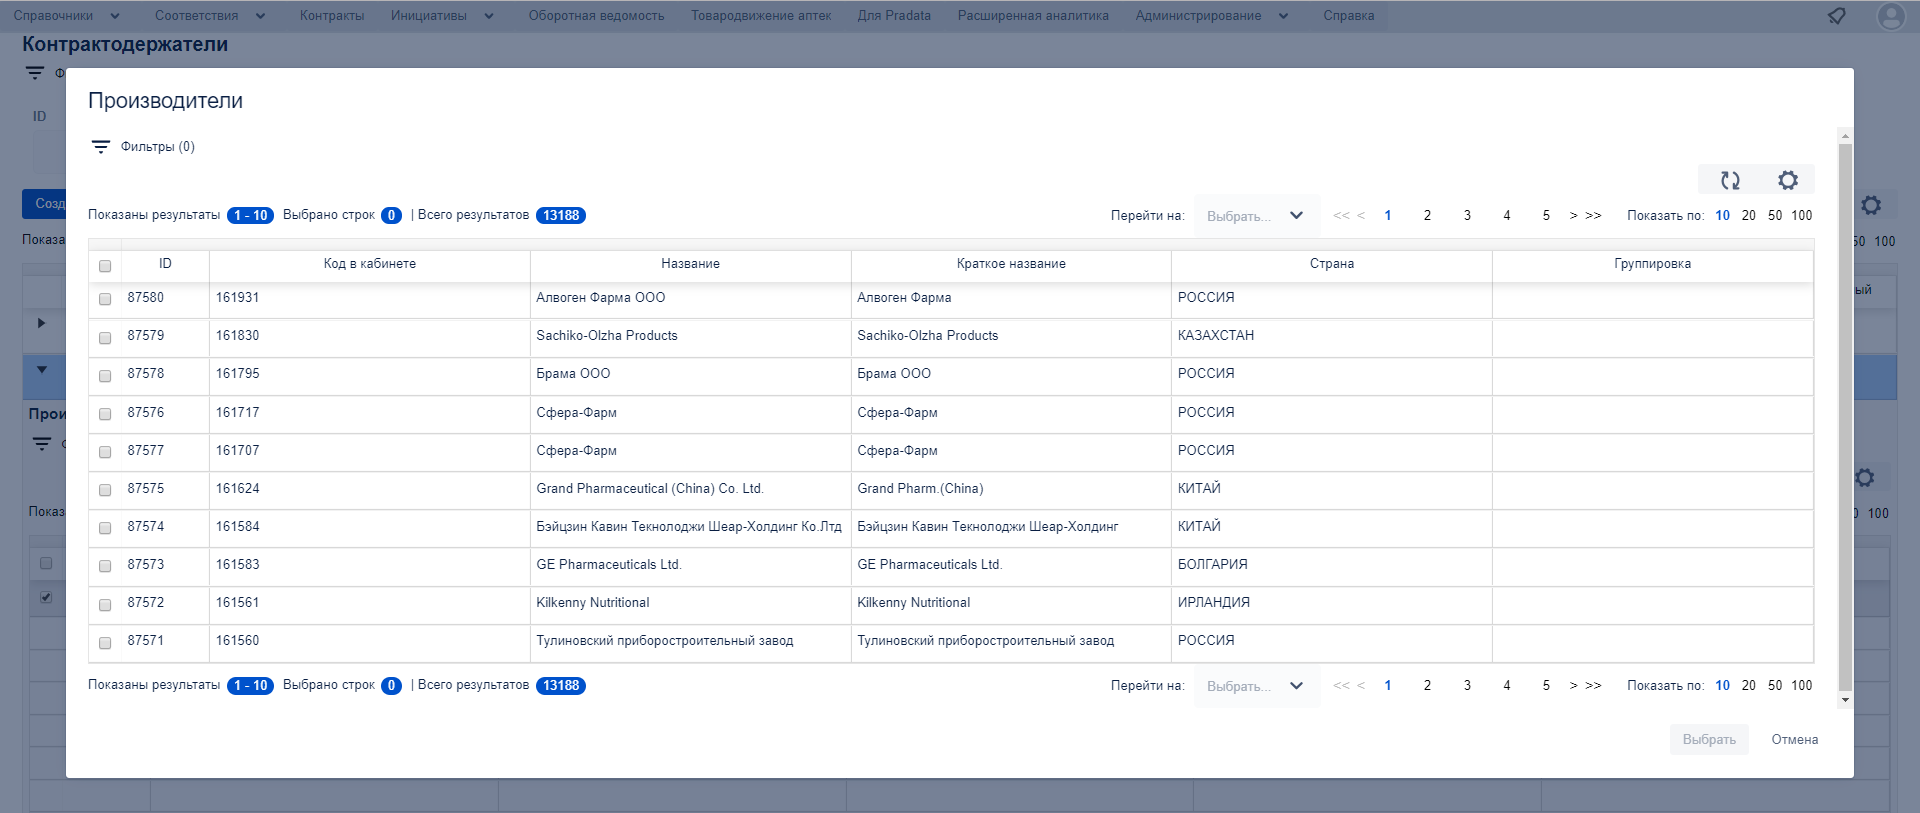The image size is (1920, 813).
Task: Check the Kilkenny Nutritional row checkbox
Action: pyautogui.click(x=105, y=605)
